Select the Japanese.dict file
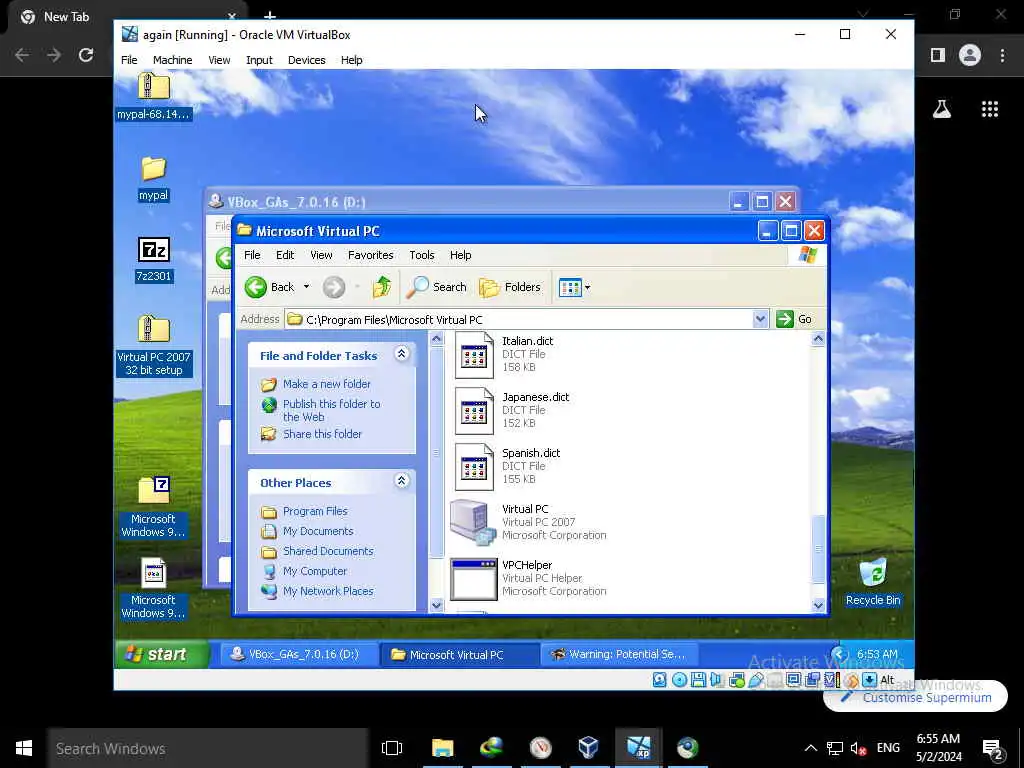 point(512,410)
